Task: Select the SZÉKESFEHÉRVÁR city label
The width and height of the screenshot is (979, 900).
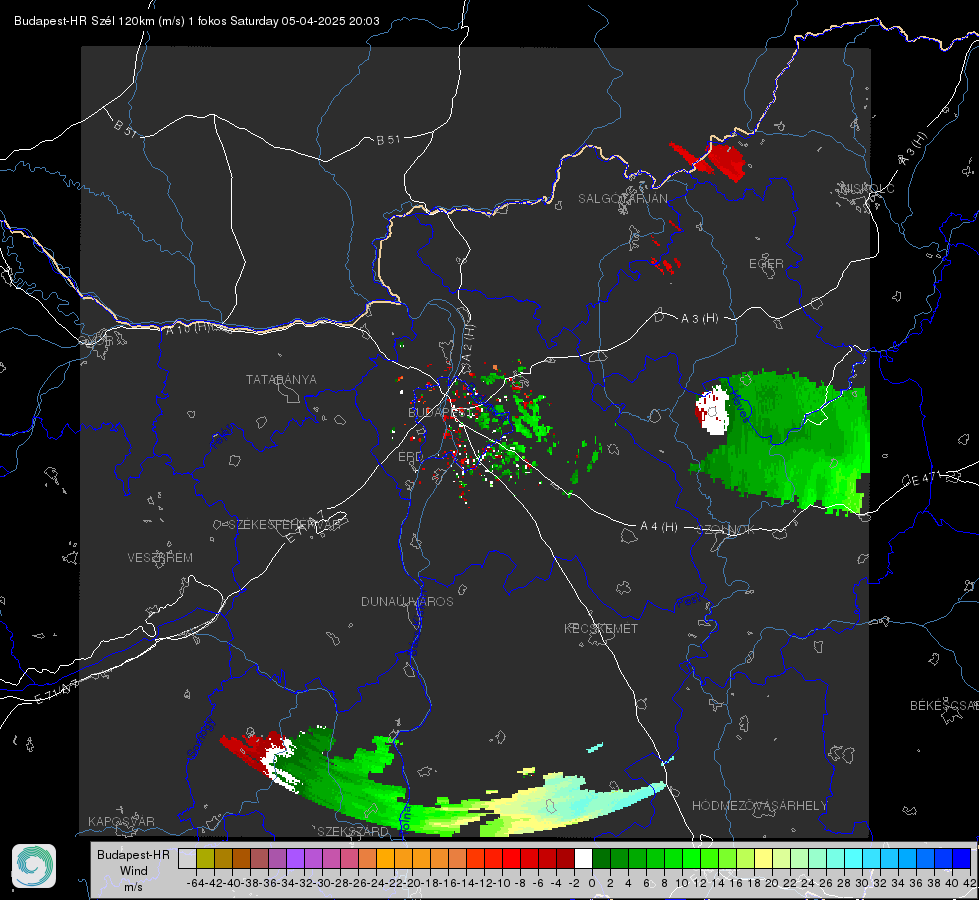Action: click(284, 524)
